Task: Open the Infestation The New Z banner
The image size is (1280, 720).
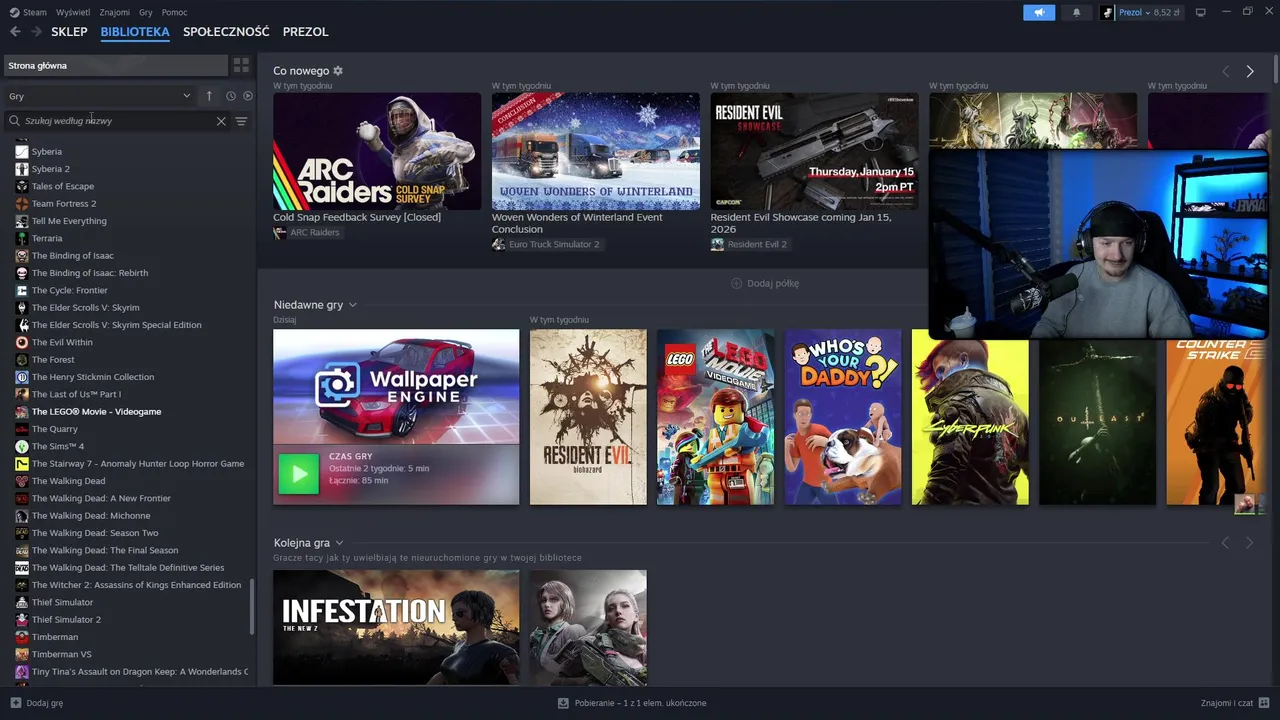Action: pyautogui.click(x=396, y=627)
